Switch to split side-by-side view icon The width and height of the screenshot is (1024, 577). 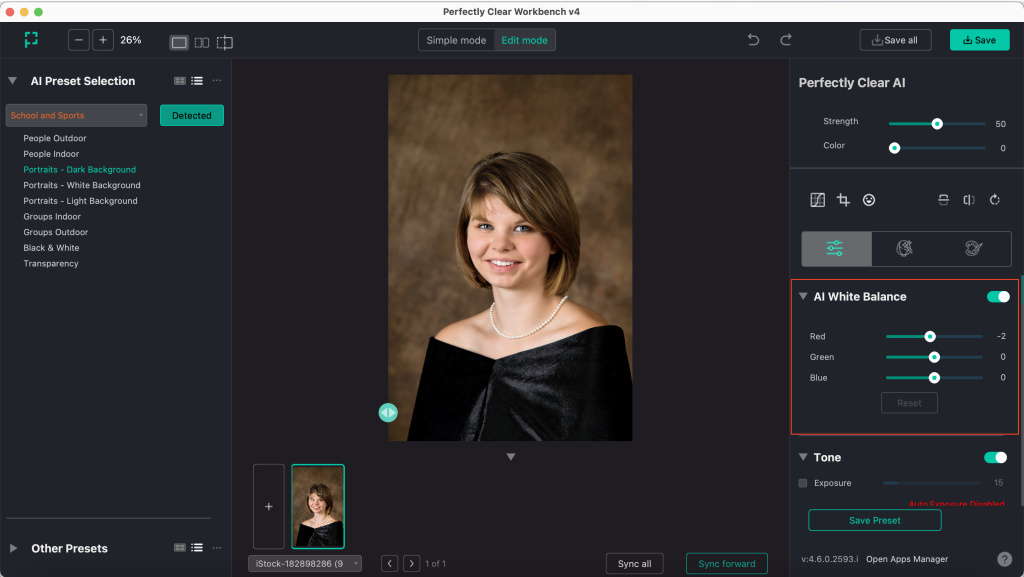click(x=202, y=42)
